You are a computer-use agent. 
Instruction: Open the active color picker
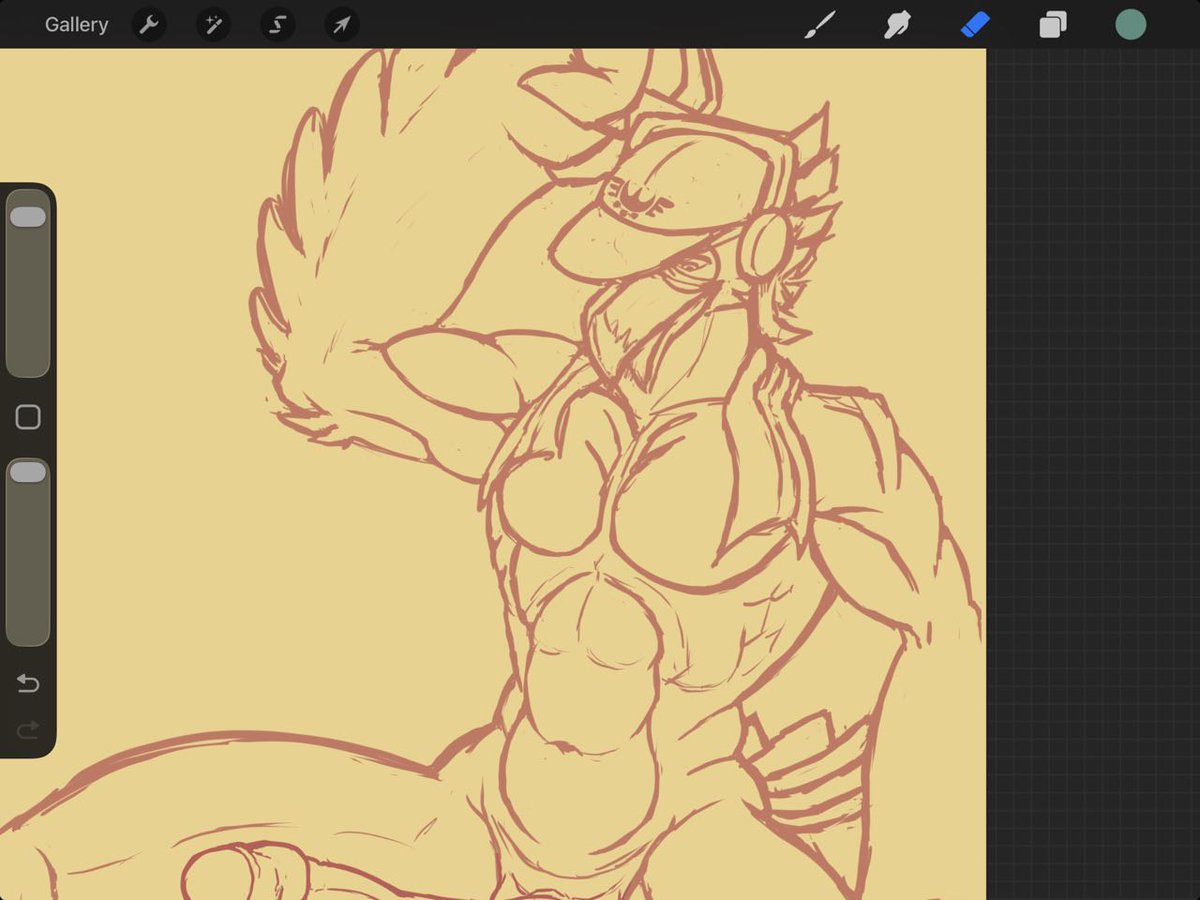[x=1130, y=24]
